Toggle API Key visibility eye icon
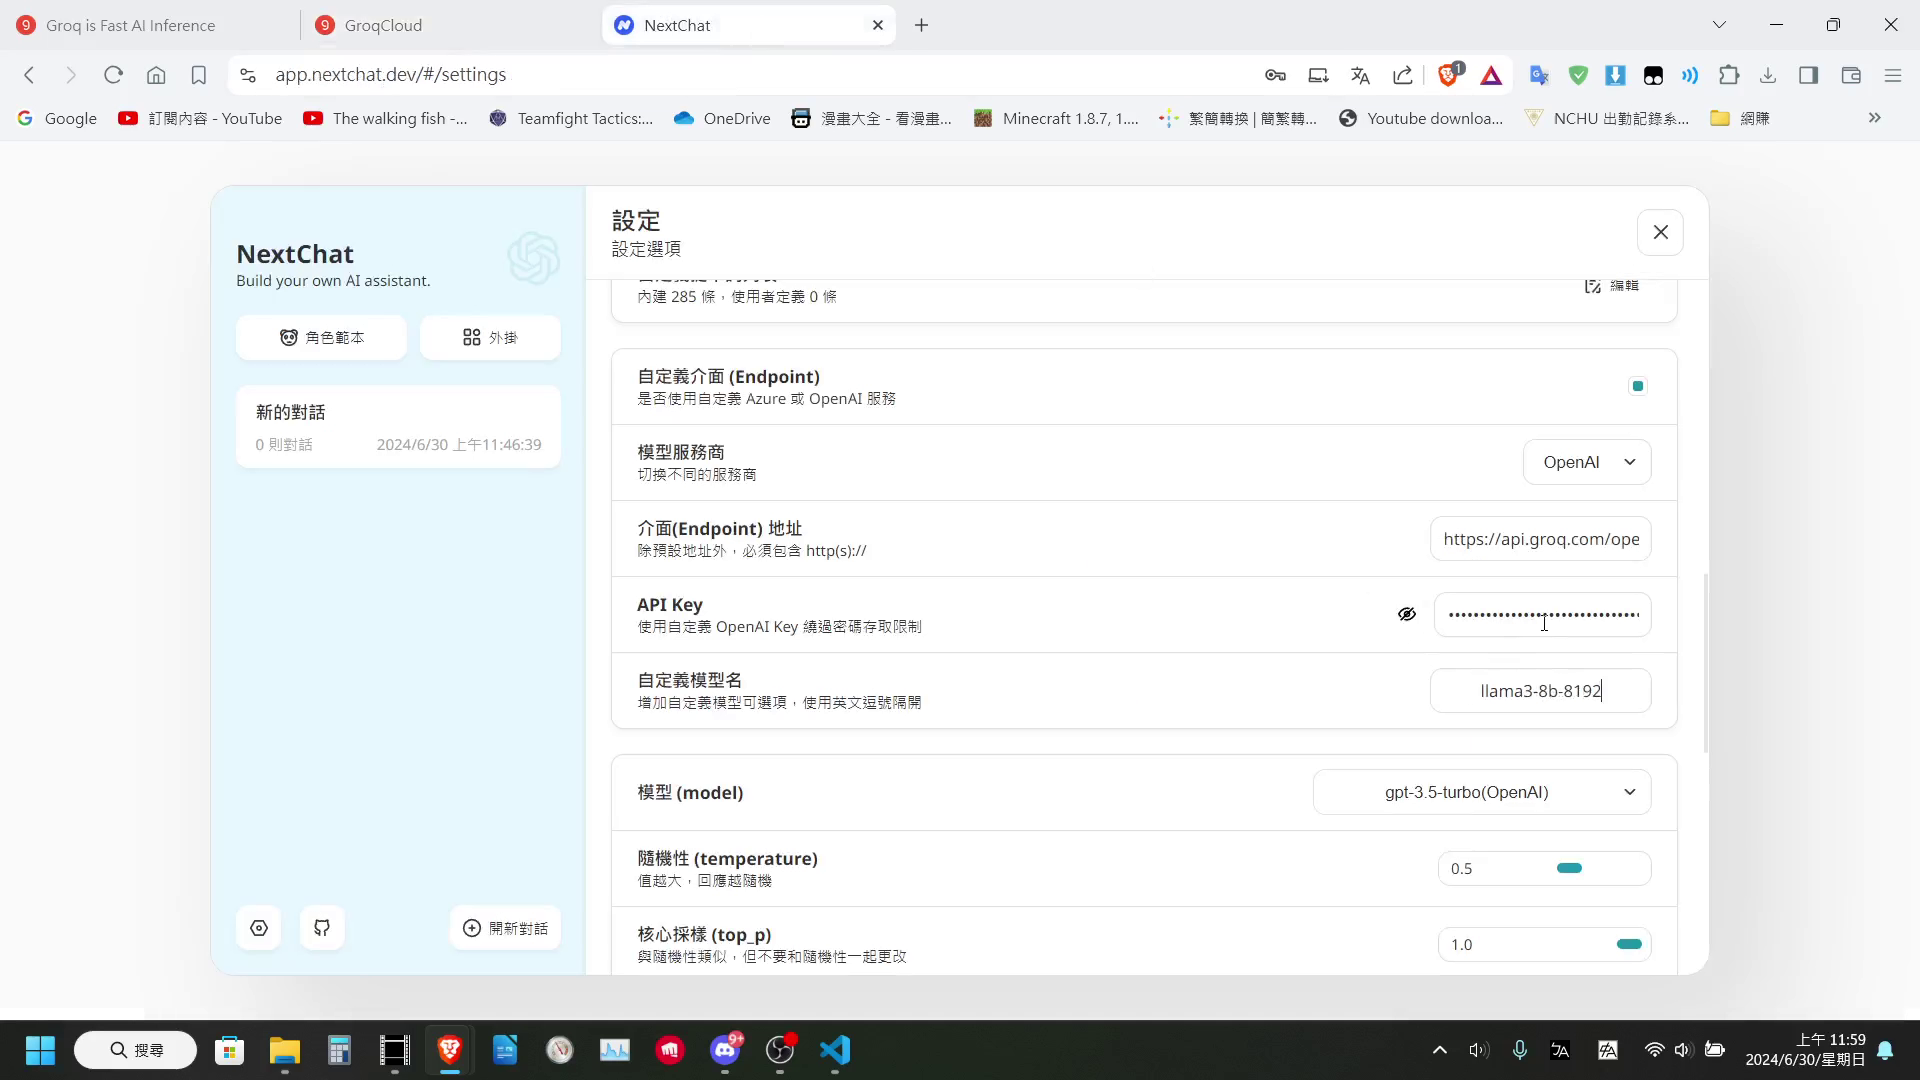This screenshot has height=1080, width=1920. click(1407, 614)
